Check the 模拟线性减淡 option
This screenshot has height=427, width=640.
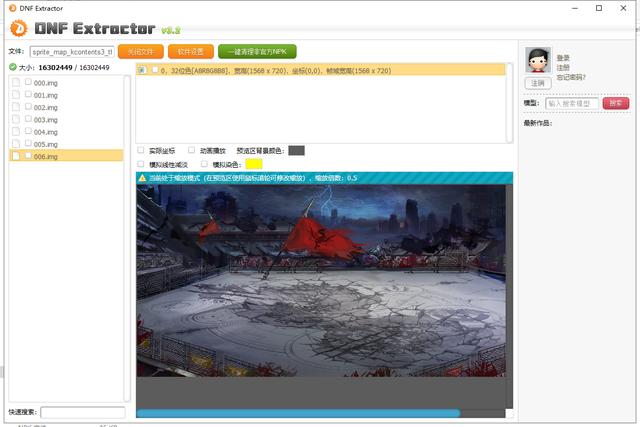coord(141,163)
